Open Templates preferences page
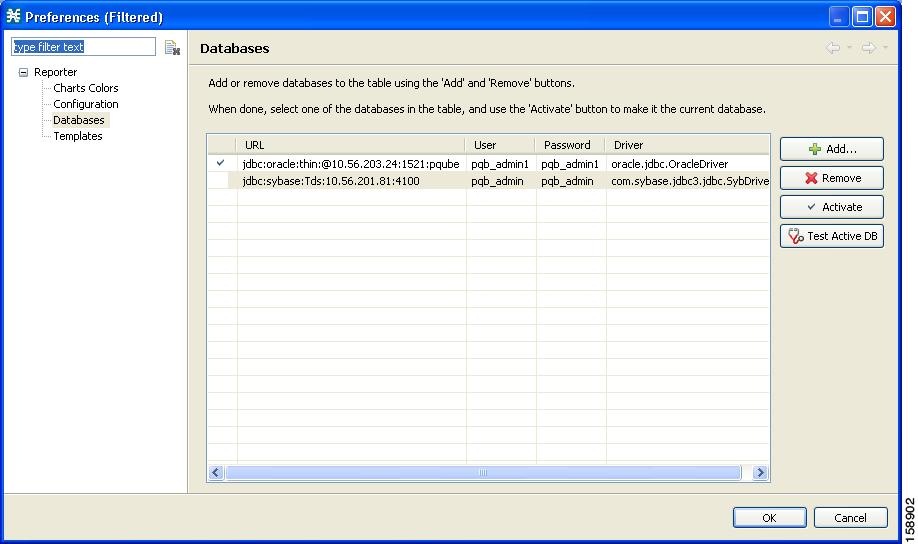This screenshot has width=918, height=544. 78,136
